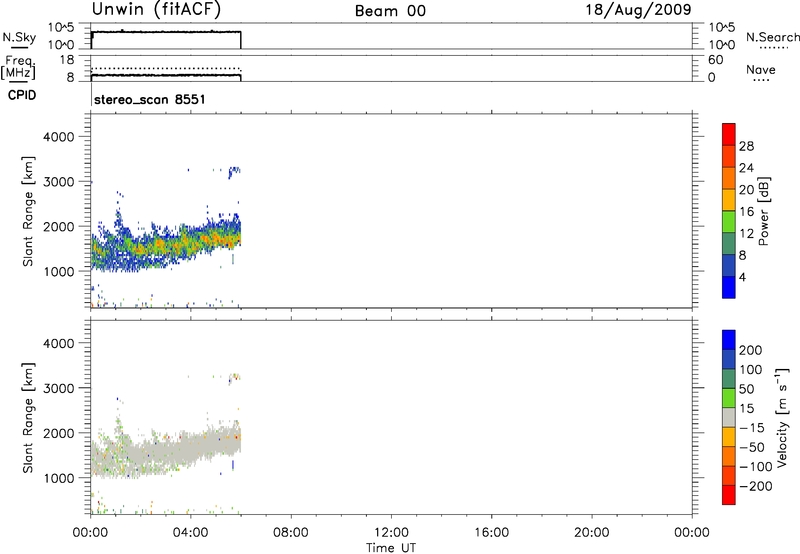
Task: Click the "16" power color bar value
Action: (746, 212)
